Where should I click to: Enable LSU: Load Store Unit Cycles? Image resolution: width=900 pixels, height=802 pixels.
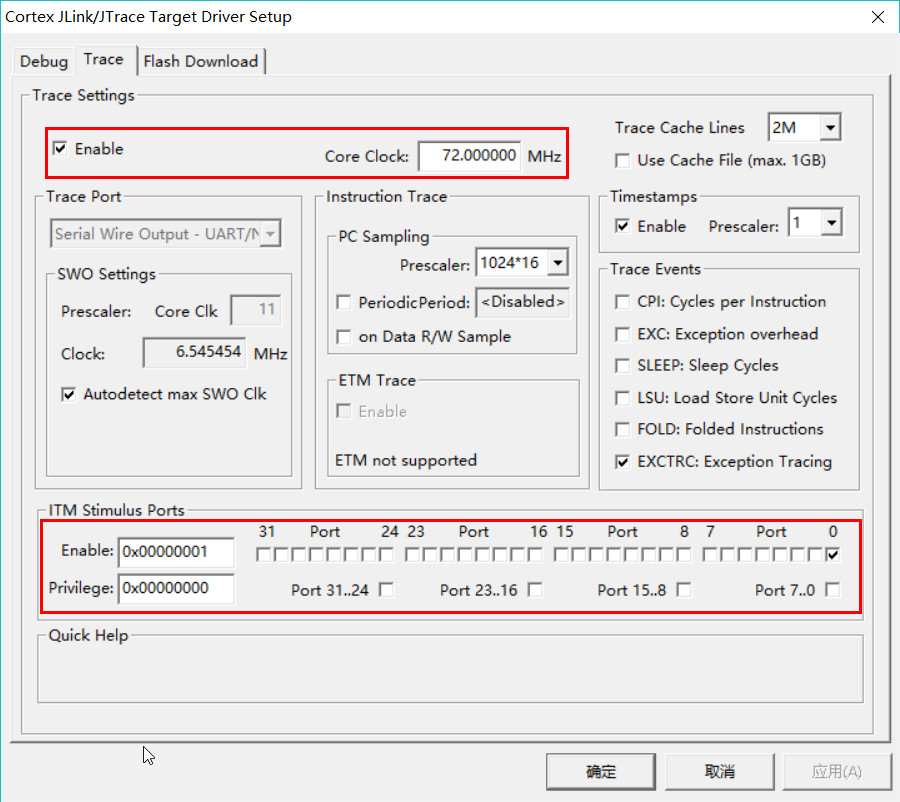pos(622,398)
